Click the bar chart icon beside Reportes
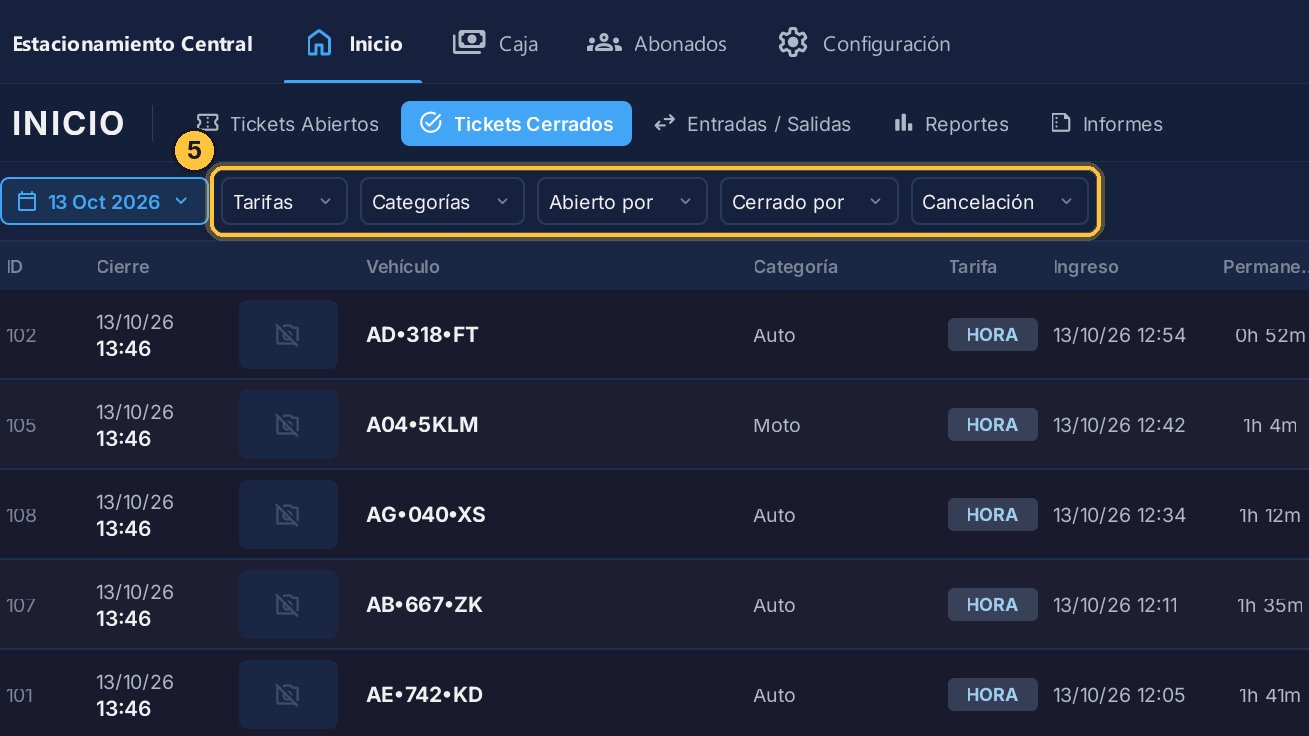Screen dimensions: 1309x736 point(904,123)
